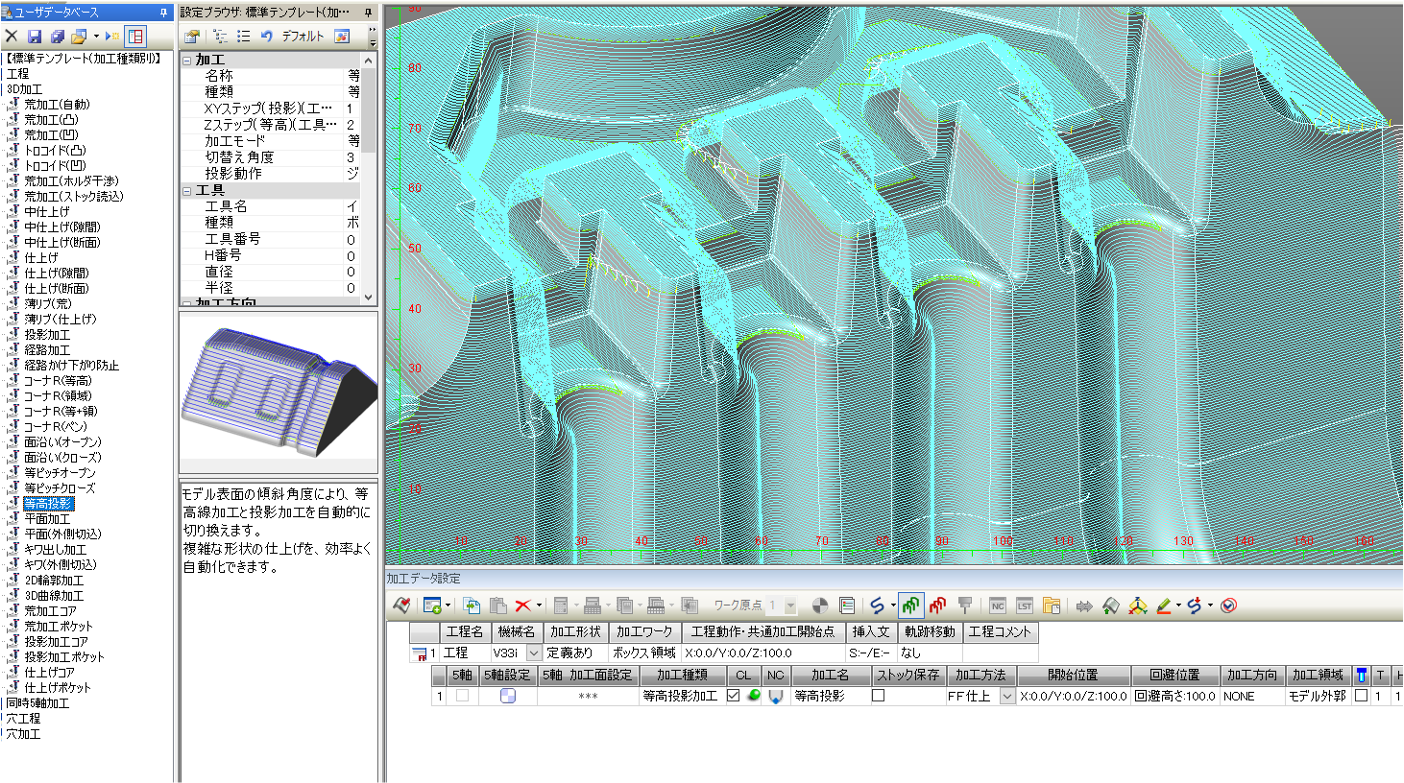This screenshot has height=783, width=1404.
Task: Collapse the 加工 property group
Action: 187,60
